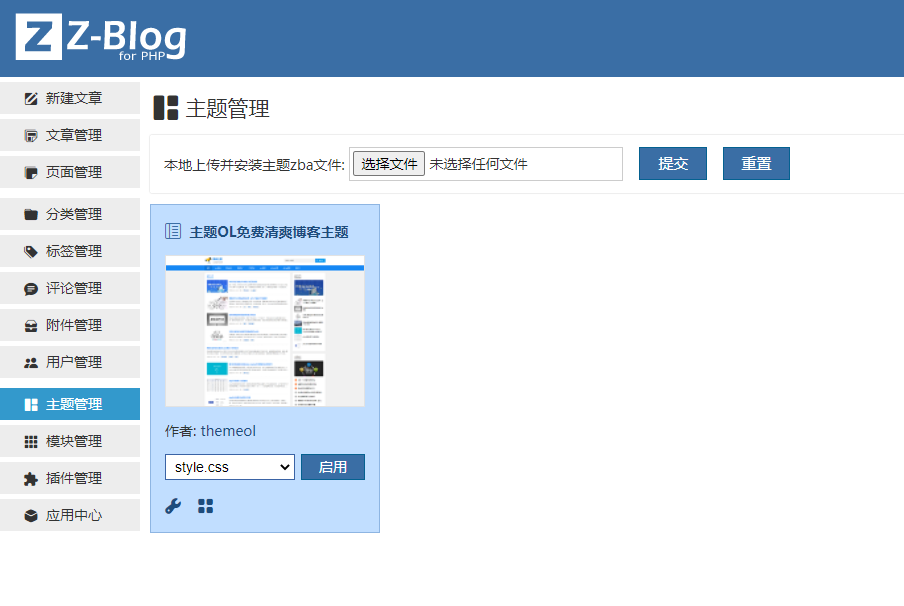
Task: Open 模块管理 in sidebar
Action: click(70, 441)
